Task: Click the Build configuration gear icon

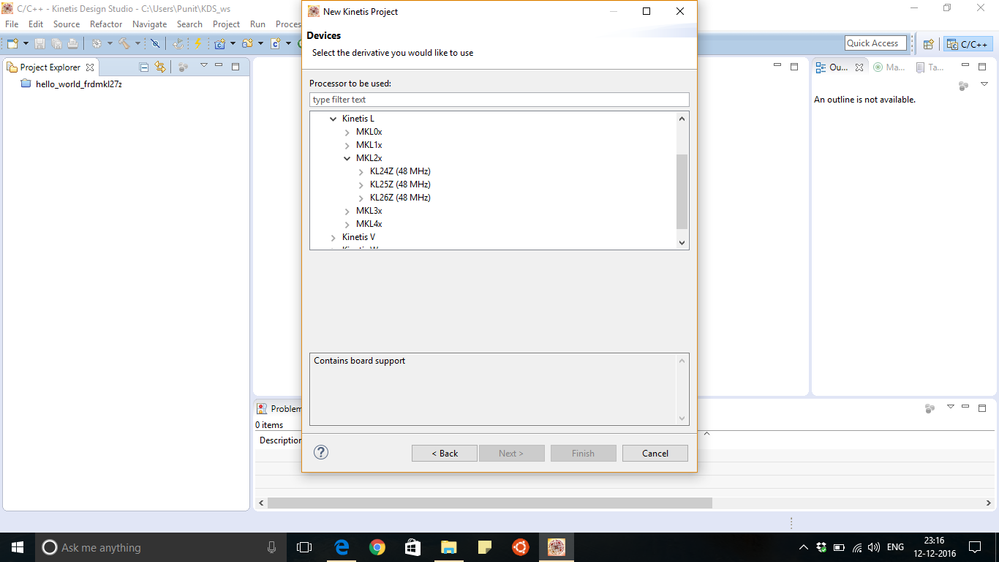Action: click(x=96, y=43)
